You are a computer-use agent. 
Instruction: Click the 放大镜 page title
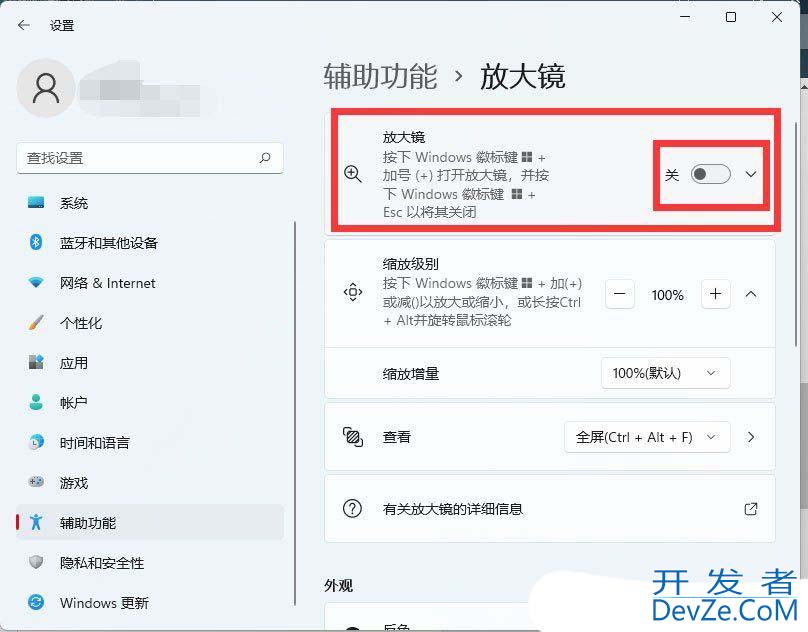tap(523, 76)
